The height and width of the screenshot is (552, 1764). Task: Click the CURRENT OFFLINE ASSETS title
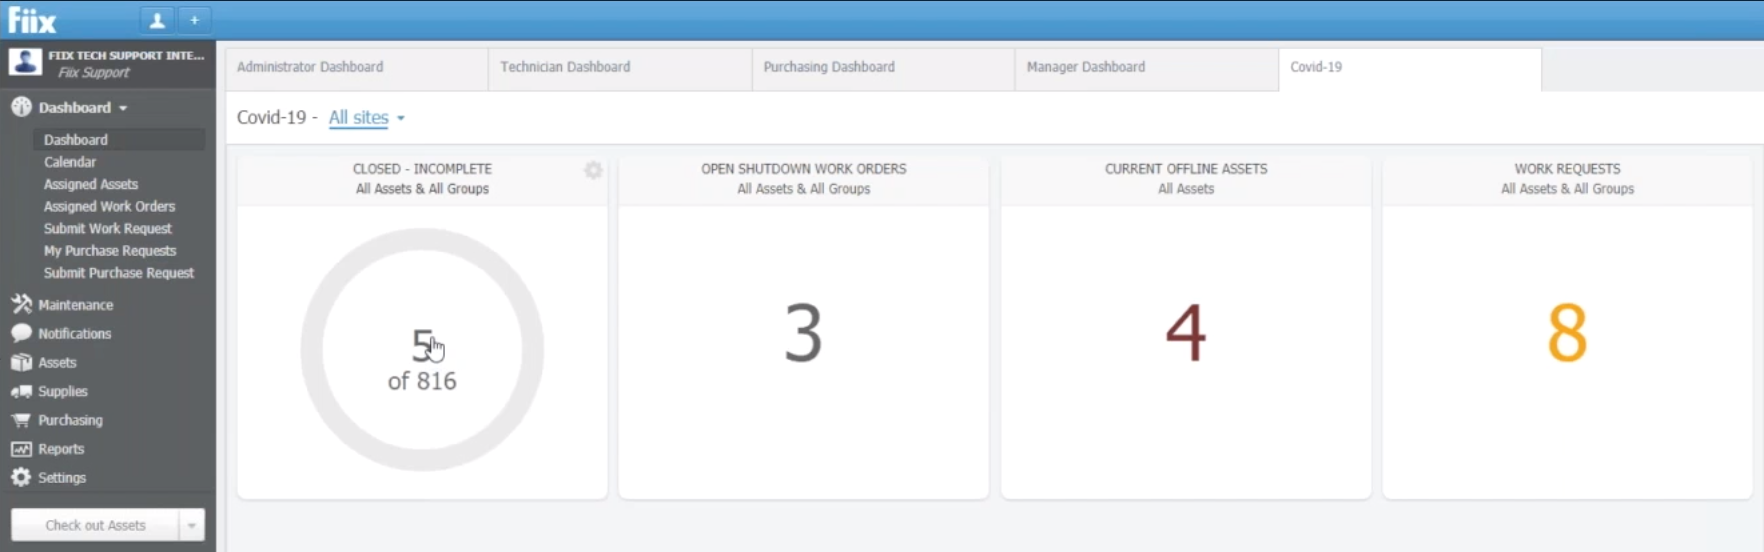click(x=1186, y=168)
